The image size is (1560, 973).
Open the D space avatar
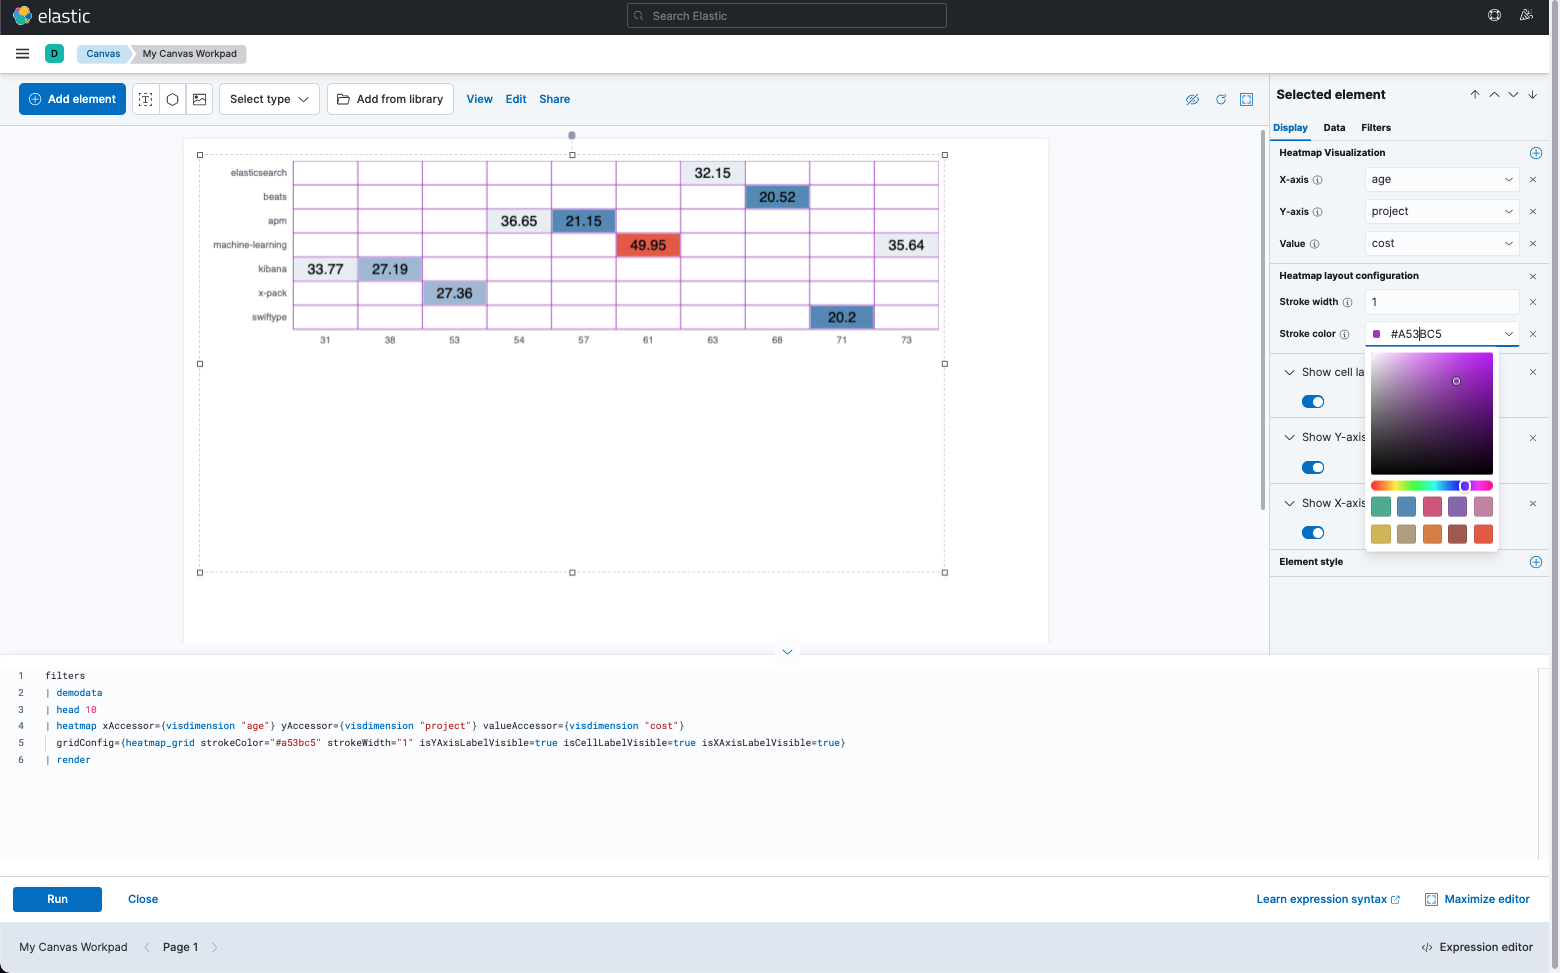click(x=54, y=54)
